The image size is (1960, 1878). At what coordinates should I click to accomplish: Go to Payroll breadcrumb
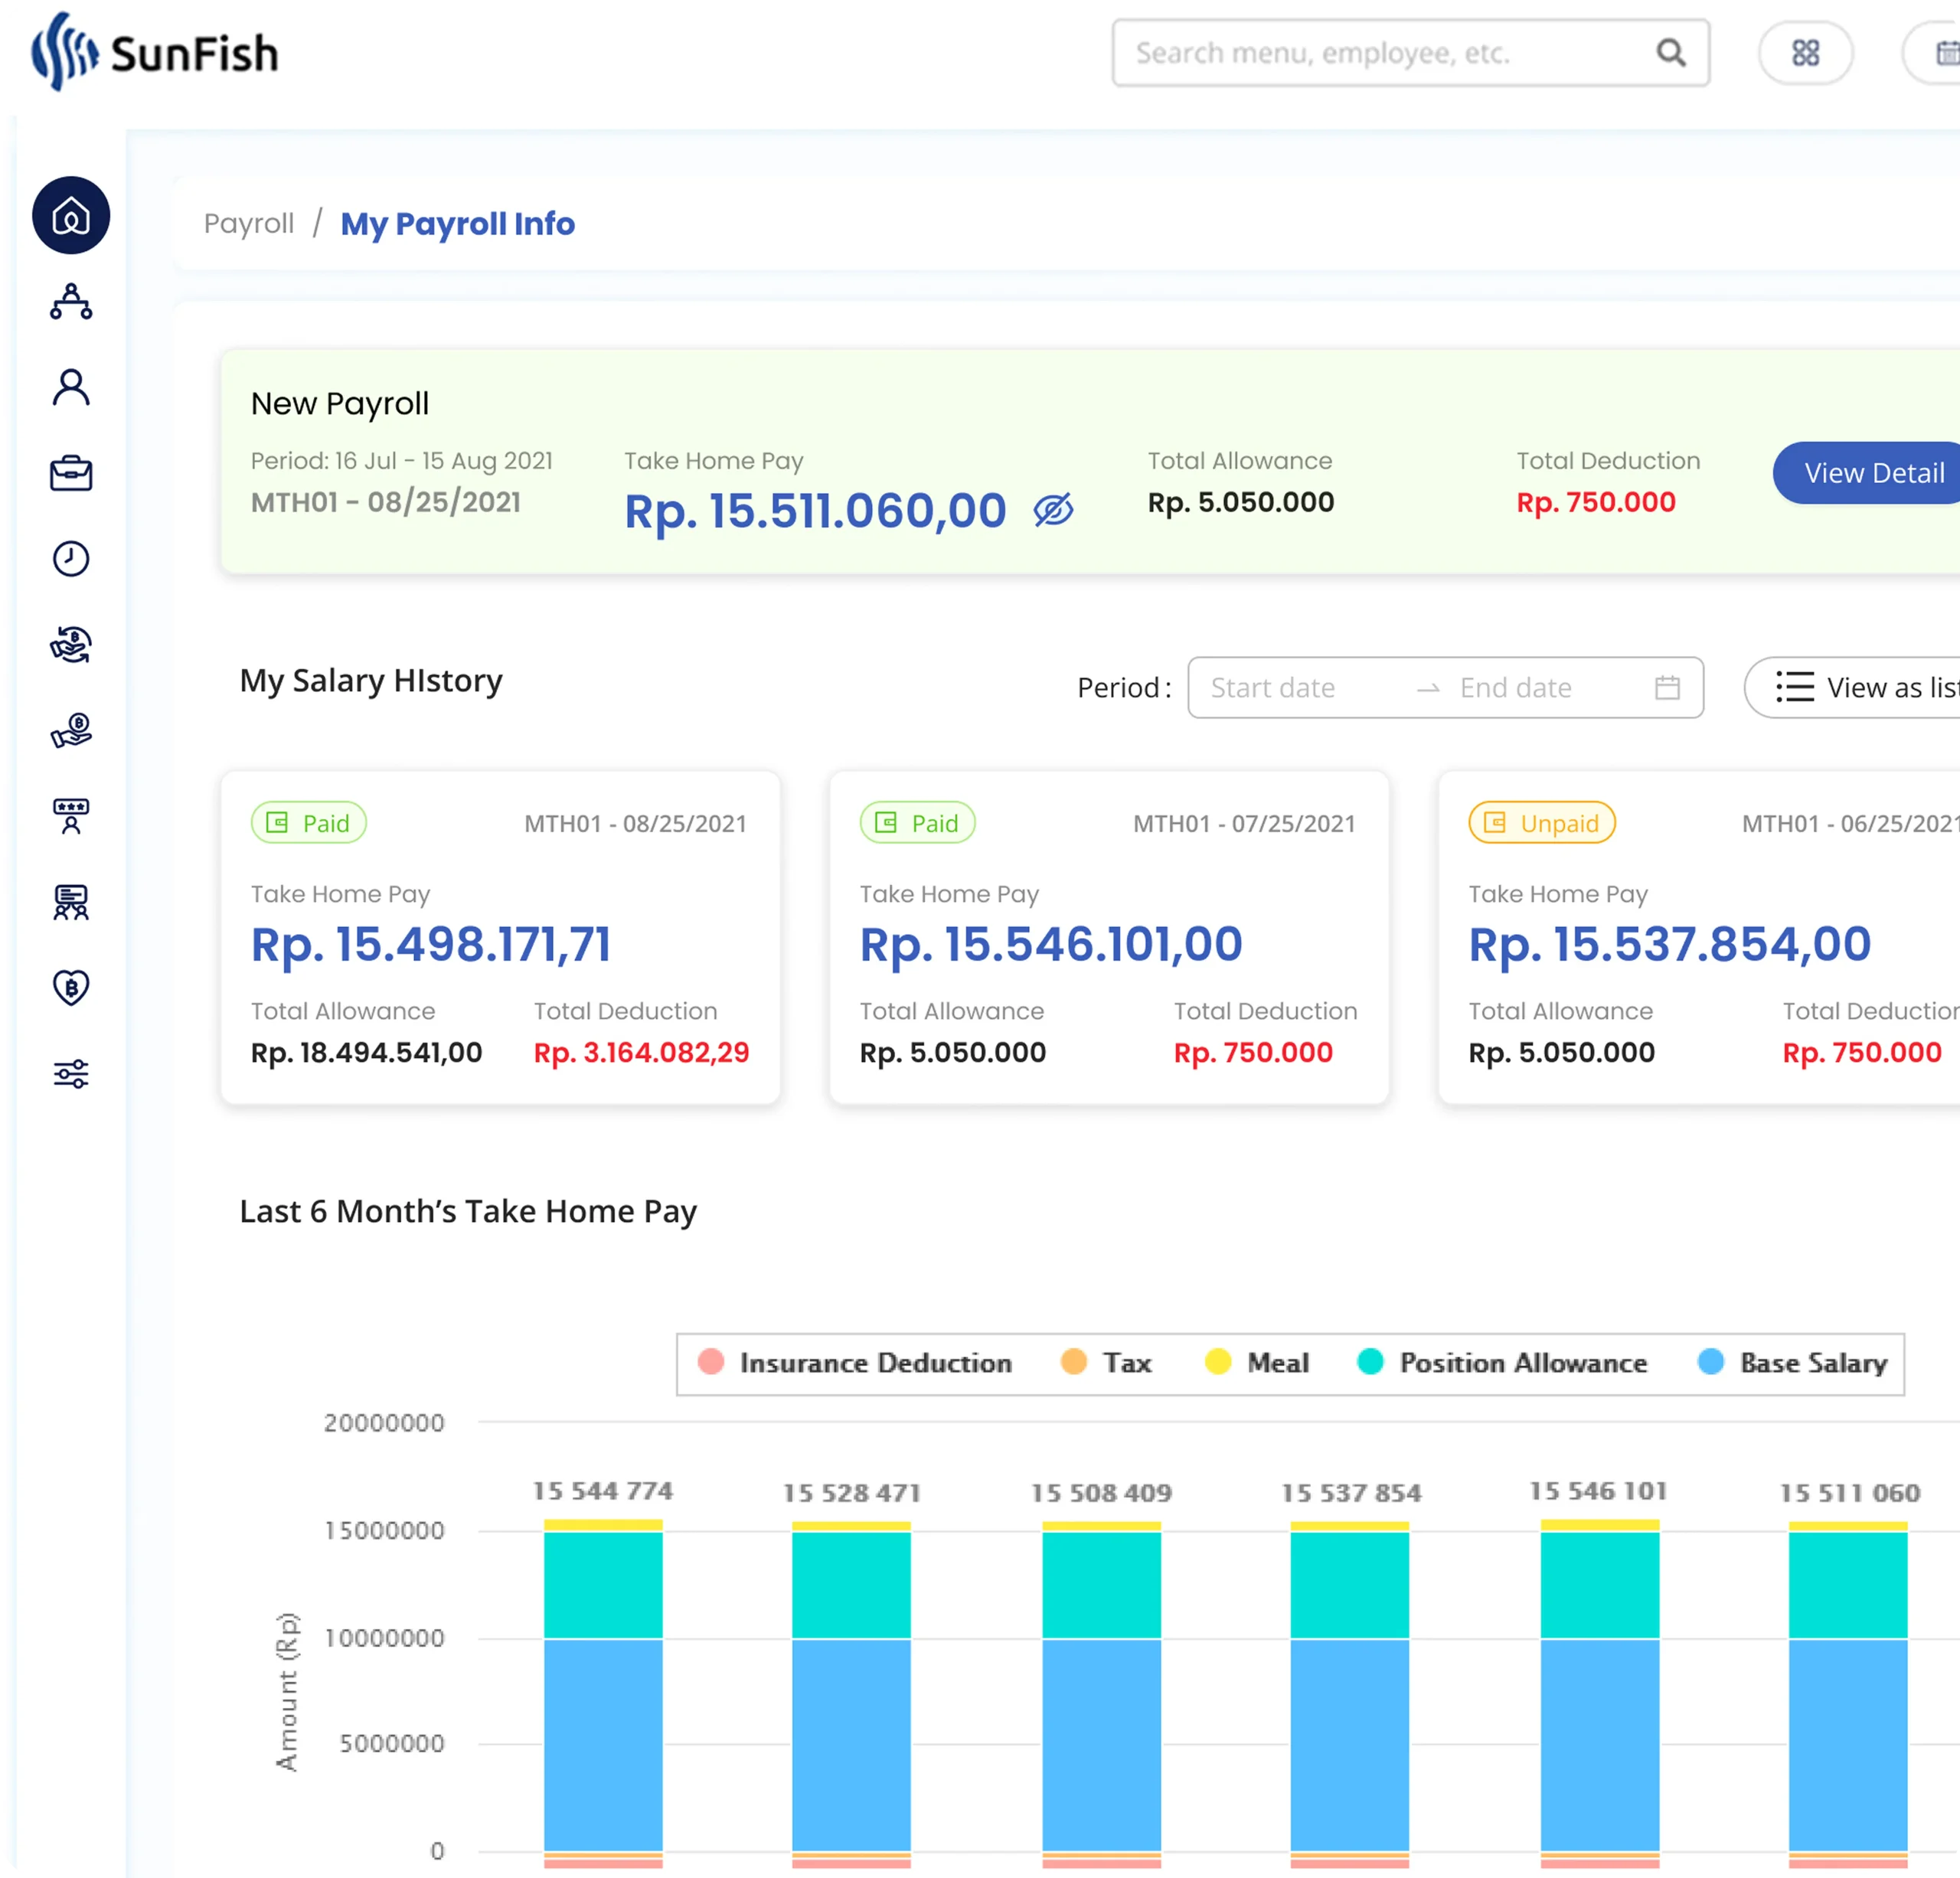pyautogui.click(x=249, y=224)
